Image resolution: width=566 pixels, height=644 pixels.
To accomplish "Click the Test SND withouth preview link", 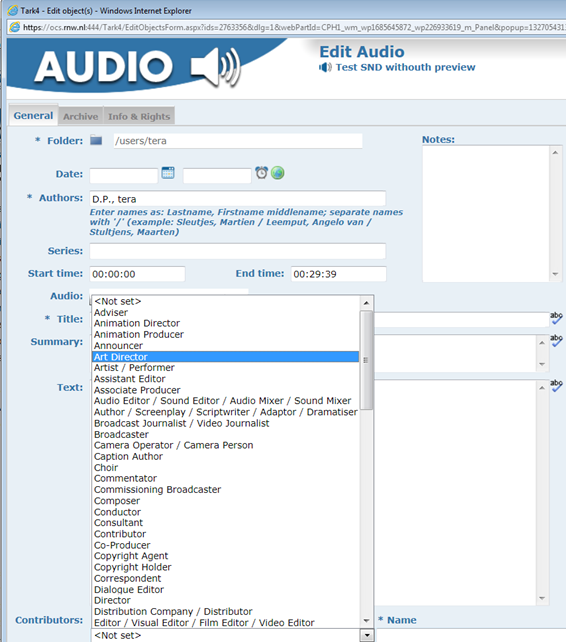I will pos(405,67).
